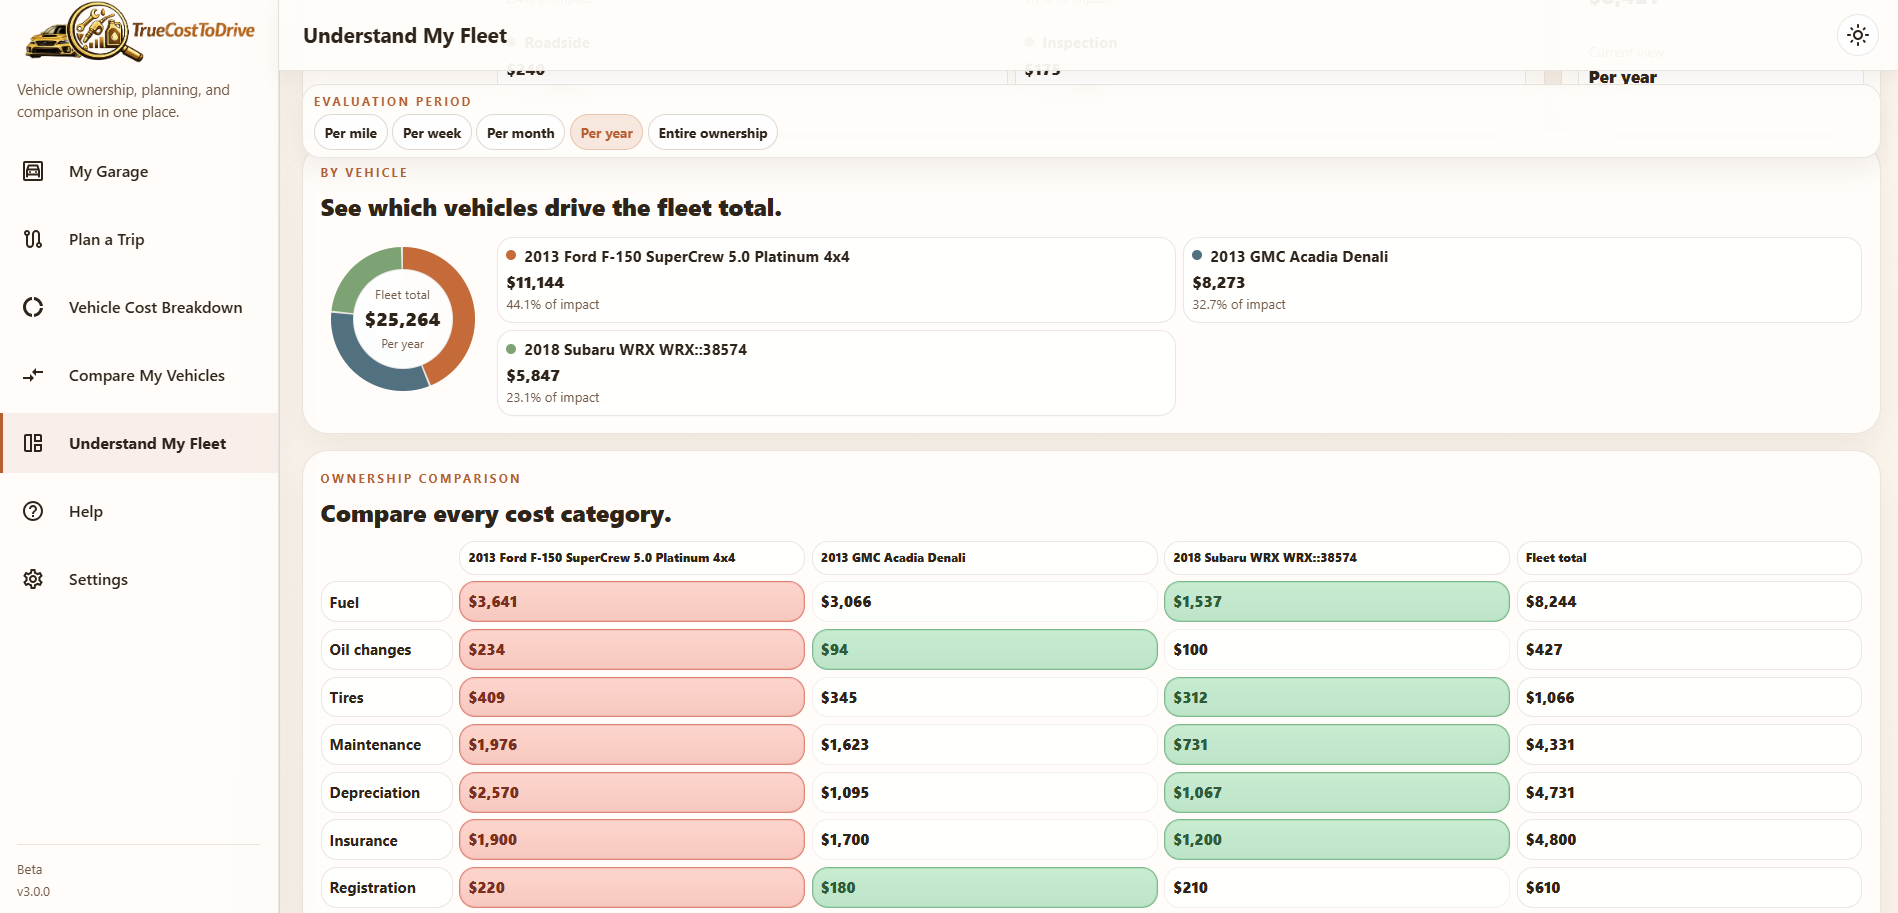
Task: Click Fleet total column header
Action: click(1689, 558)
